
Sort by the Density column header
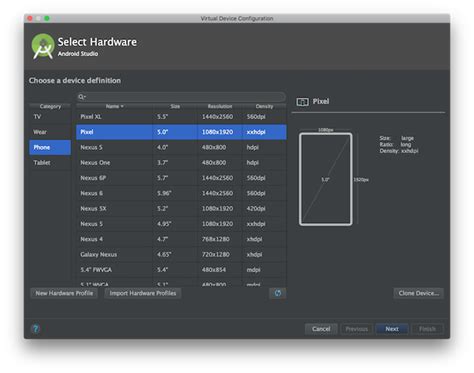coord(264,106)
